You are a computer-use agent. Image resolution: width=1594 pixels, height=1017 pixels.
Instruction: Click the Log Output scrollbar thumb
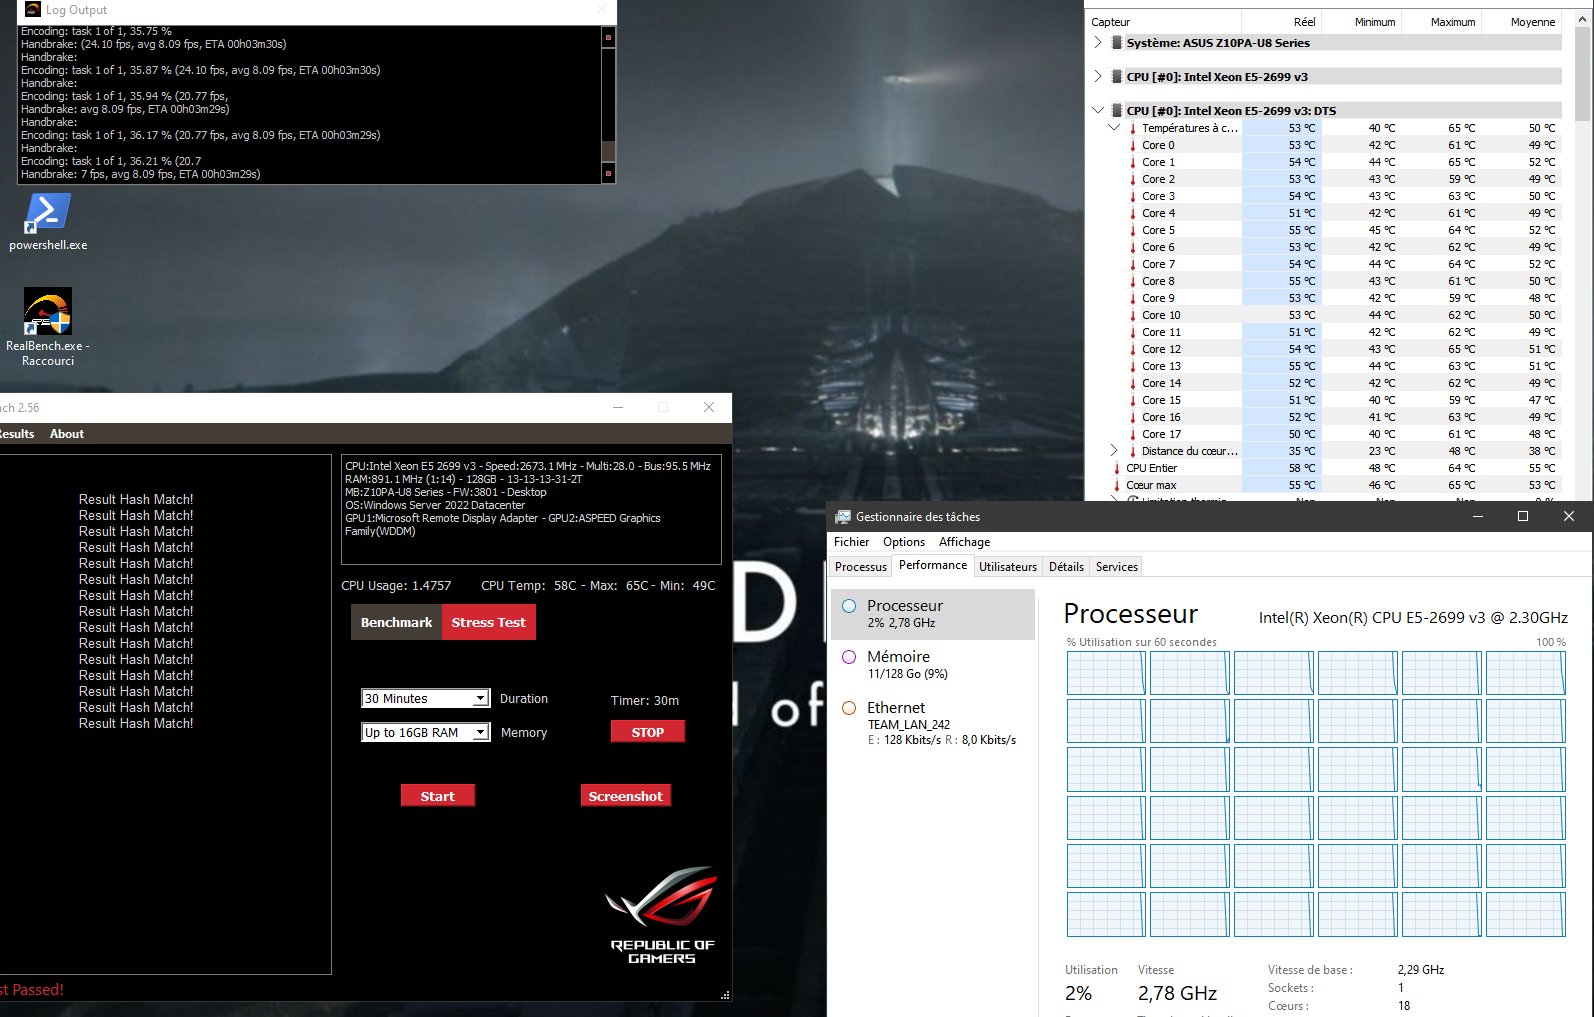pyautogui.click(x=608, y=150)
